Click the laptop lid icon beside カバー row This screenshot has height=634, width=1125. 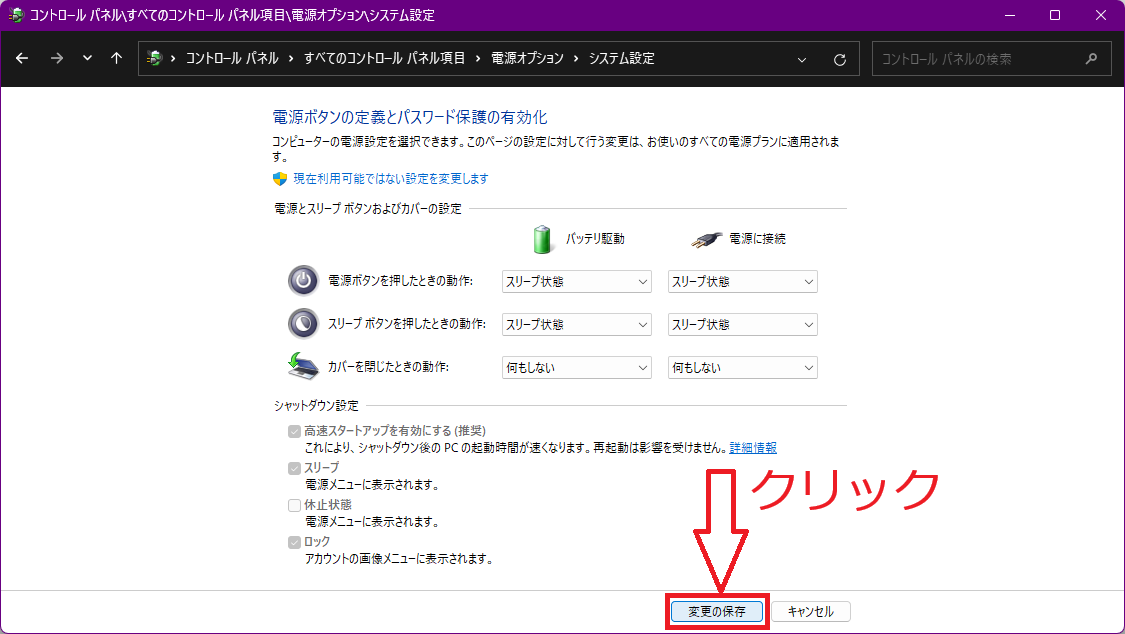(302, 366)
